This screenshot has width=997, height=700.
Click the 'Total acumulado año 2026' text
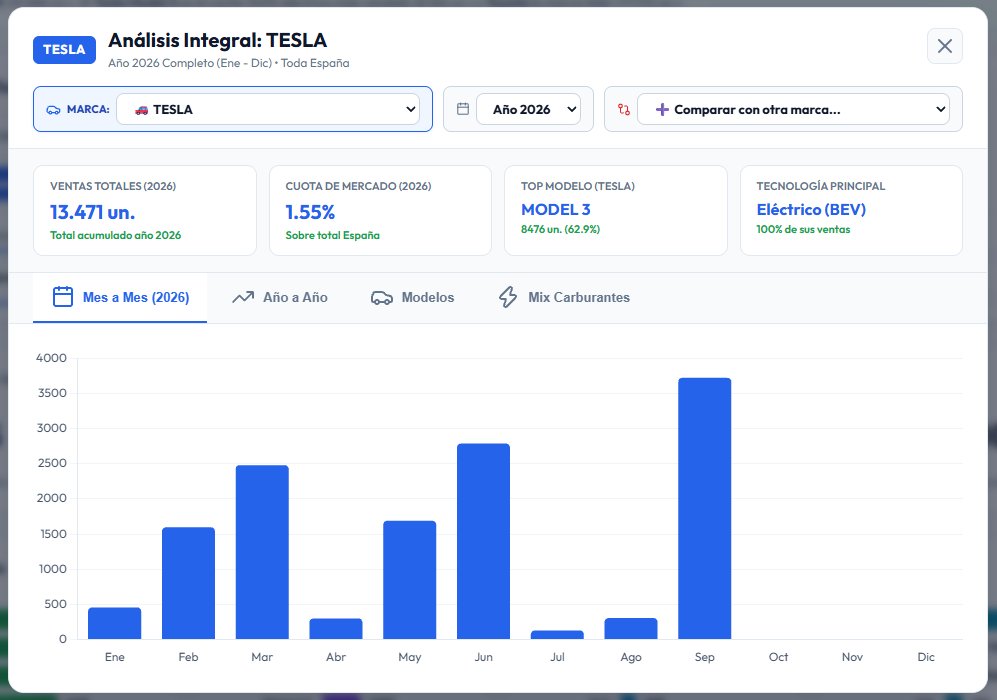click(116, 235)
